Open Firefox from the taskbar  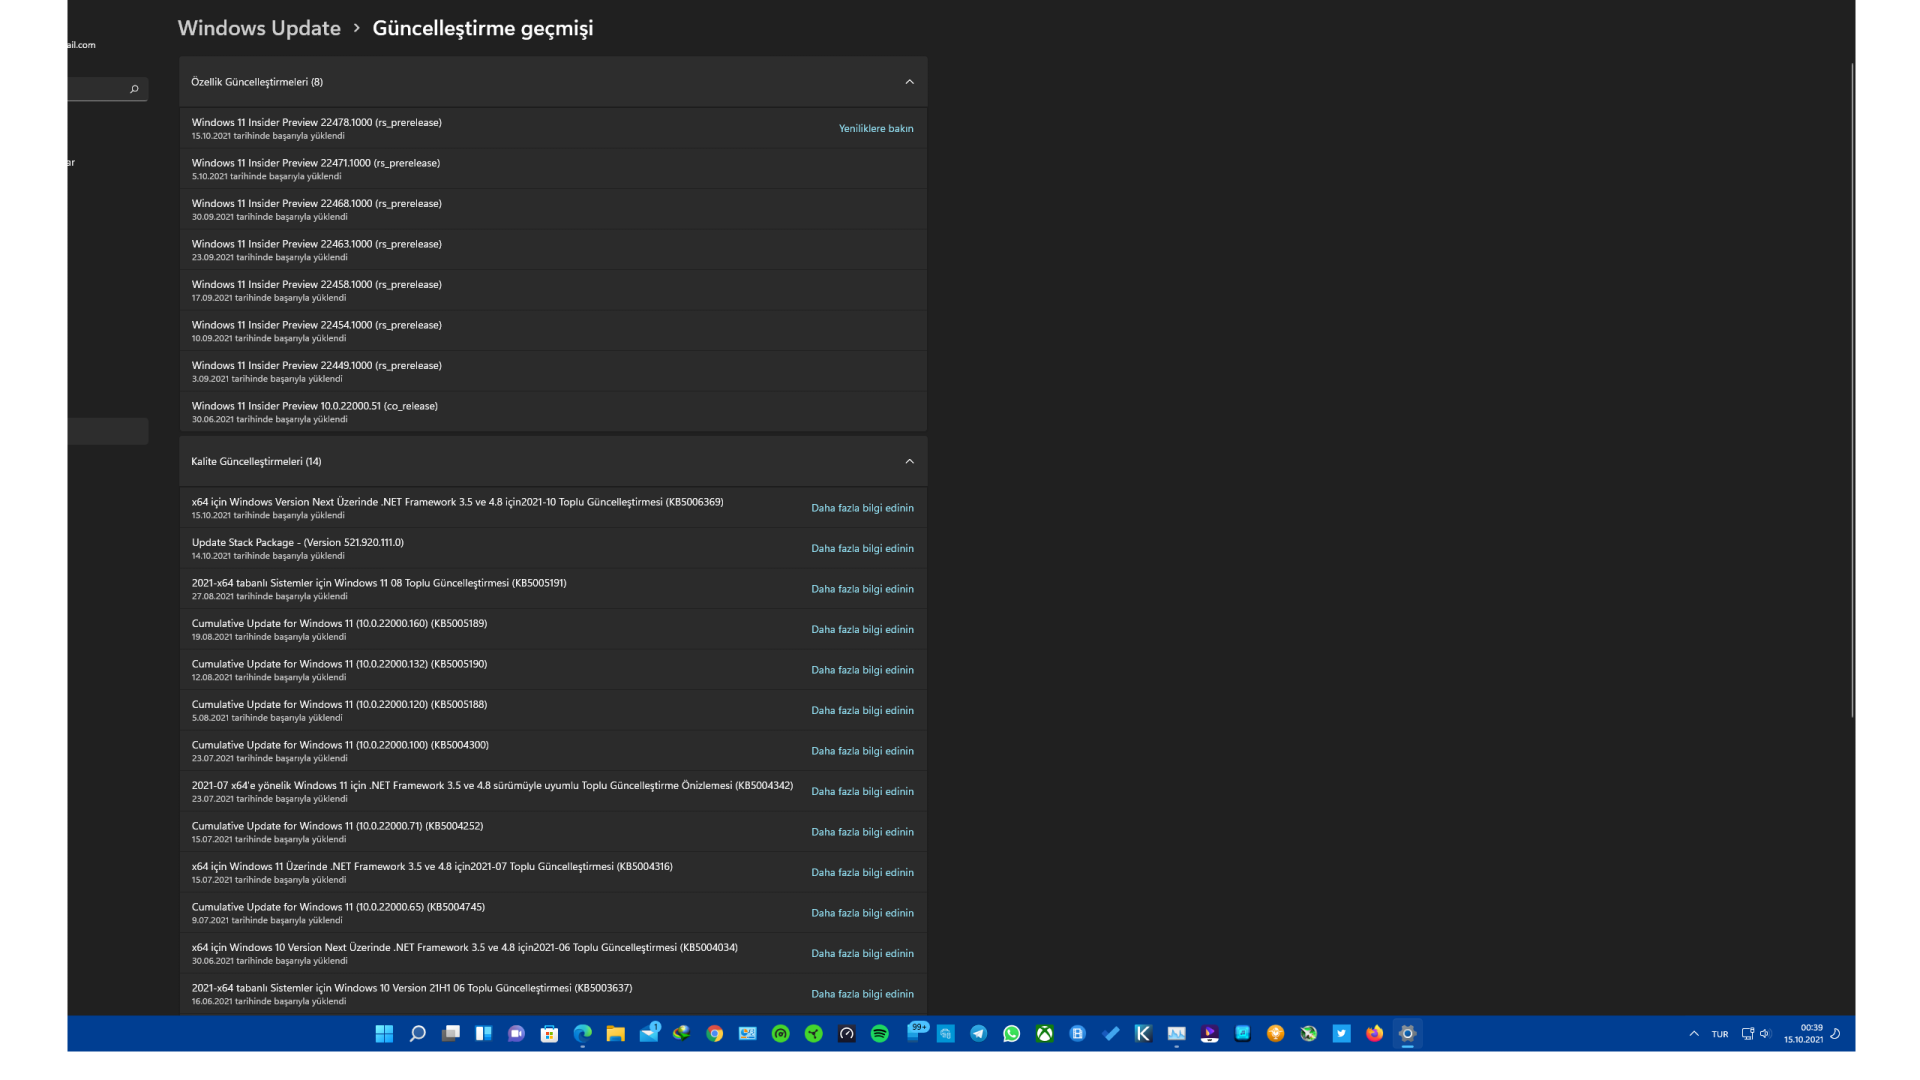(x=1374, y=1034)
